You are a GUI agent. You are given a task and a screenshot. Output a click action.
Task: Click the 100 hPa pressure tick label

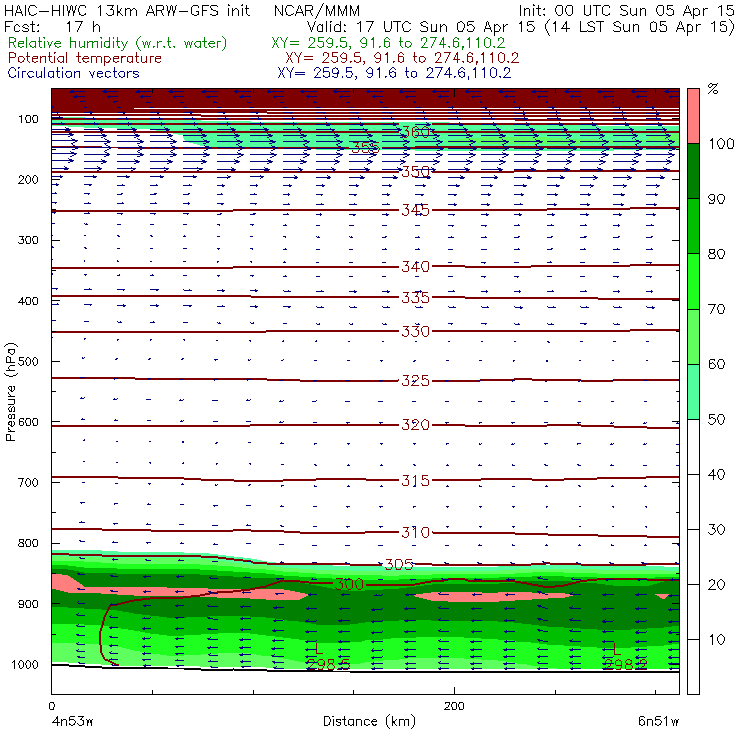(x=28, y=119)
